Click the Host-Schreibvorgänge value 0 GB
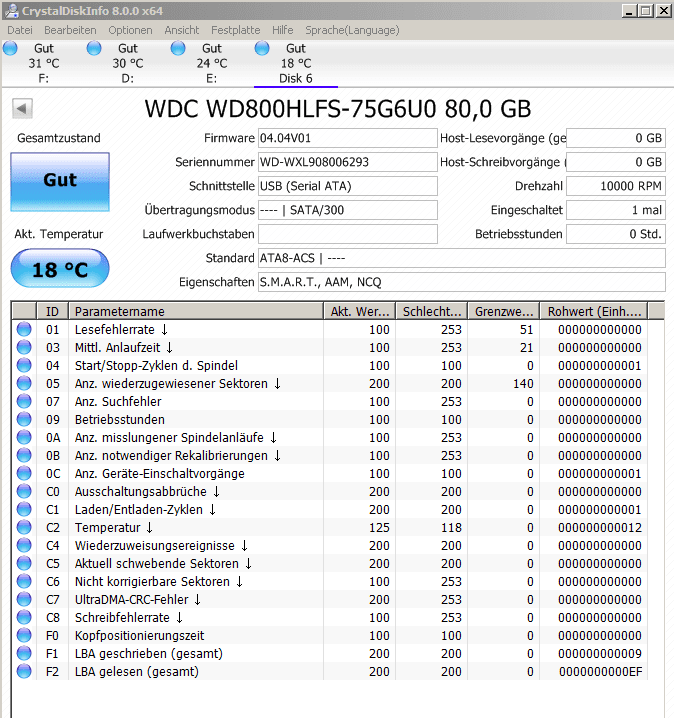Screen dimensions: 674x718 tap(616, 162)
